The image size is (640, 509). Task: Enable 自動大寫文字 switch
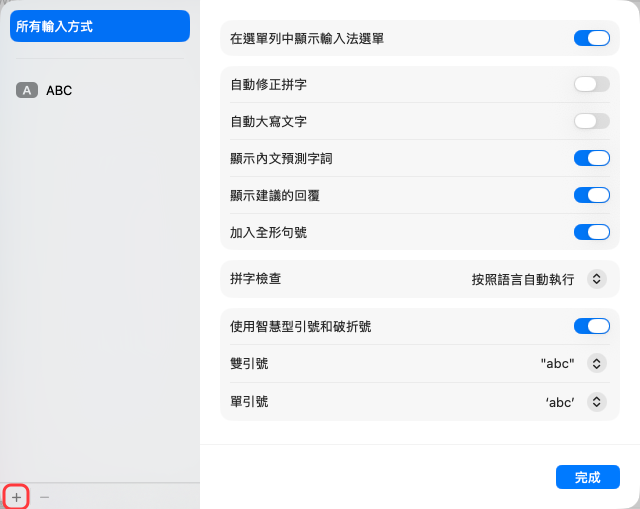[x=592, y=121]
